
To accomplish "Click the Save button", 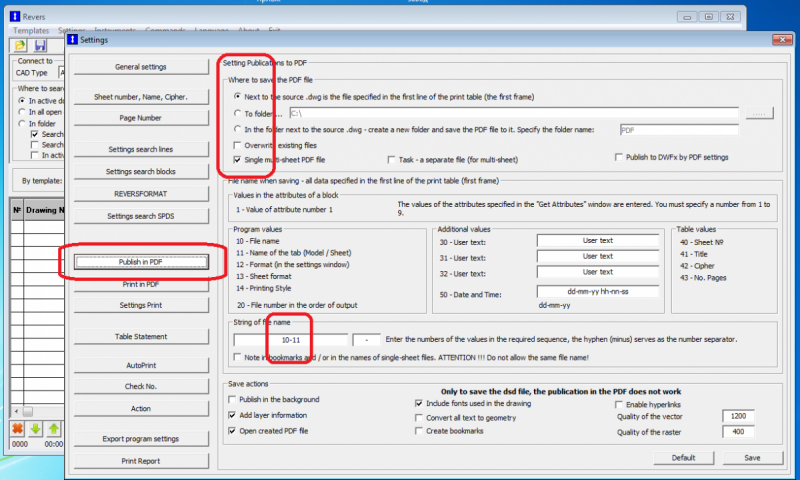I will point(753,458).
